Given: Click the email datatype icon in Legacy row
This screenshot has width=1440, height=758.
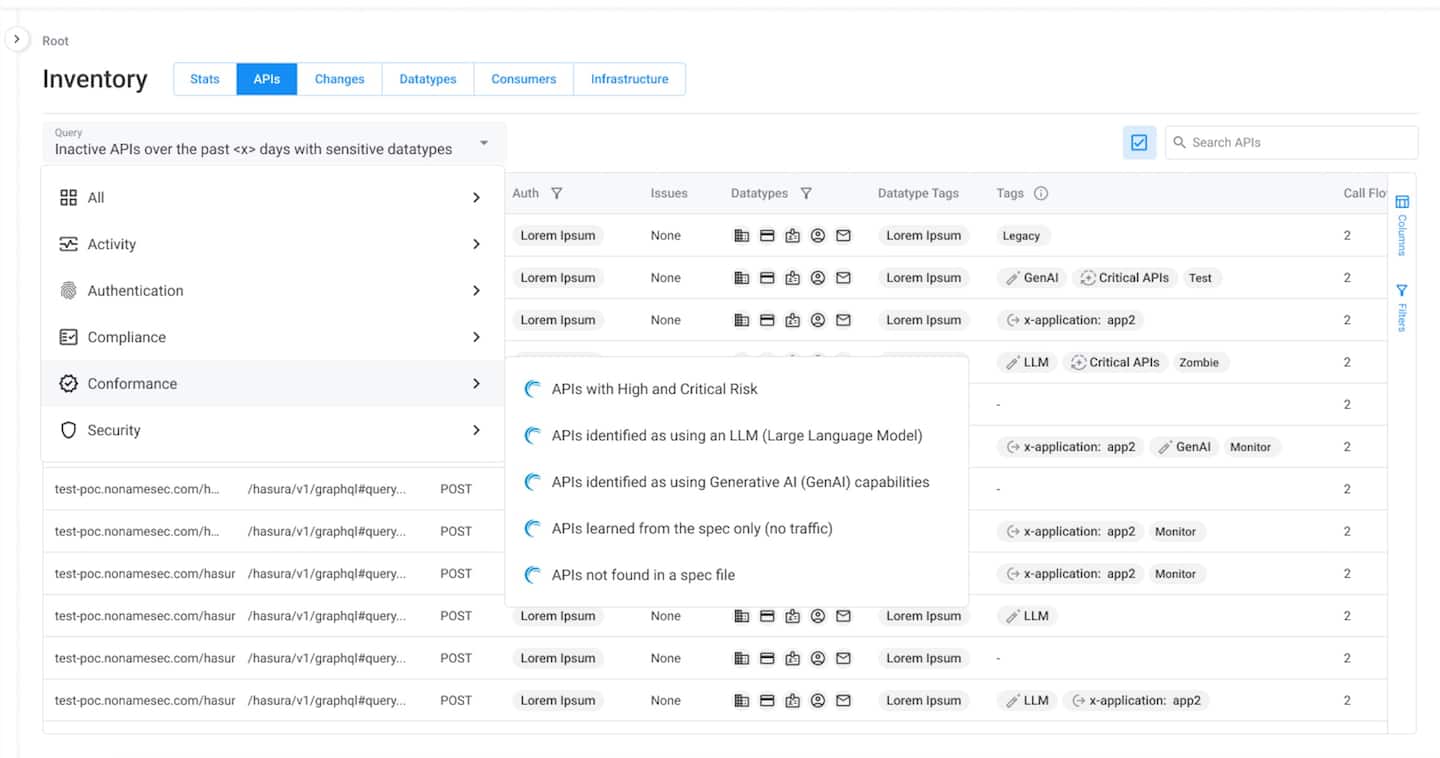Looking at the screenshot, I should 843,236.
